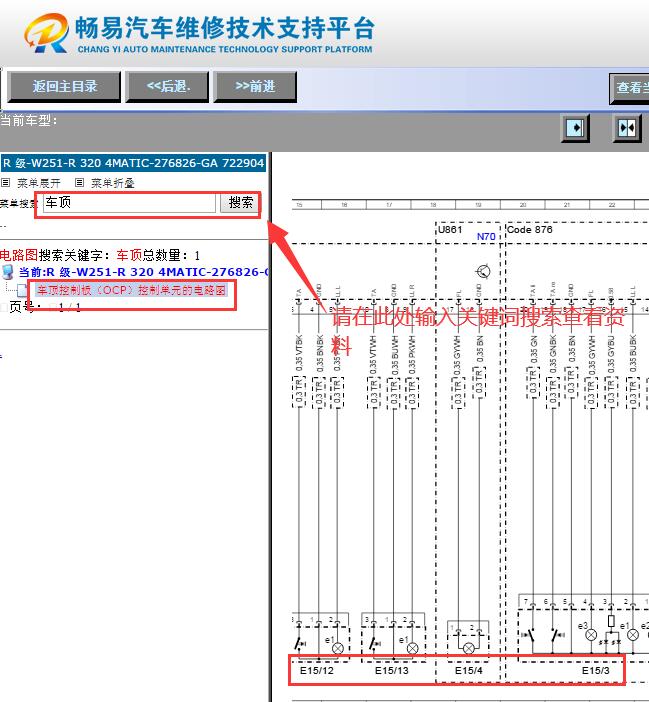This screenshot has height=702, width=649.
Task: Go back with the <<后退 button
Action: [167, 86]
